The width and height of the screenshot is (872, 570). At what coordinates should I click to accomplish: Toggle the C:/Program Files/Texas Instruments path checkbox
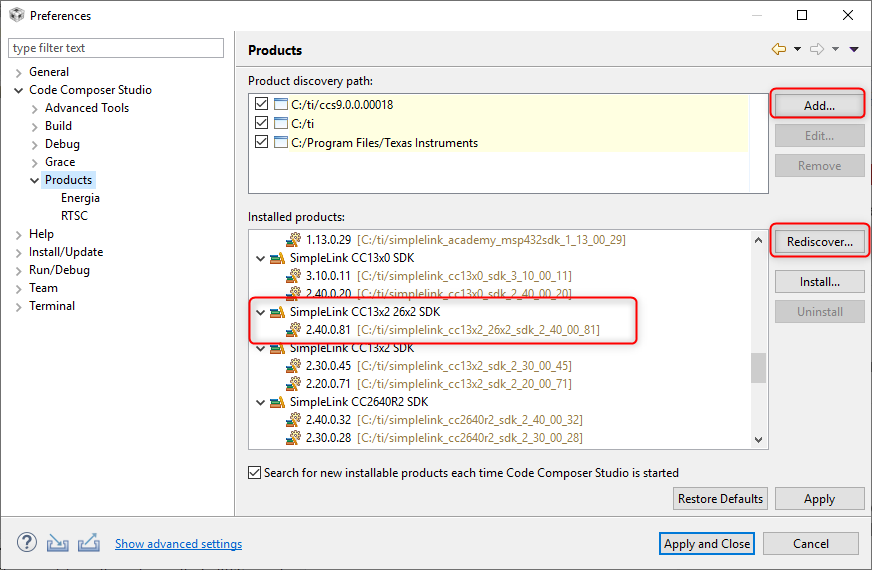262,143
